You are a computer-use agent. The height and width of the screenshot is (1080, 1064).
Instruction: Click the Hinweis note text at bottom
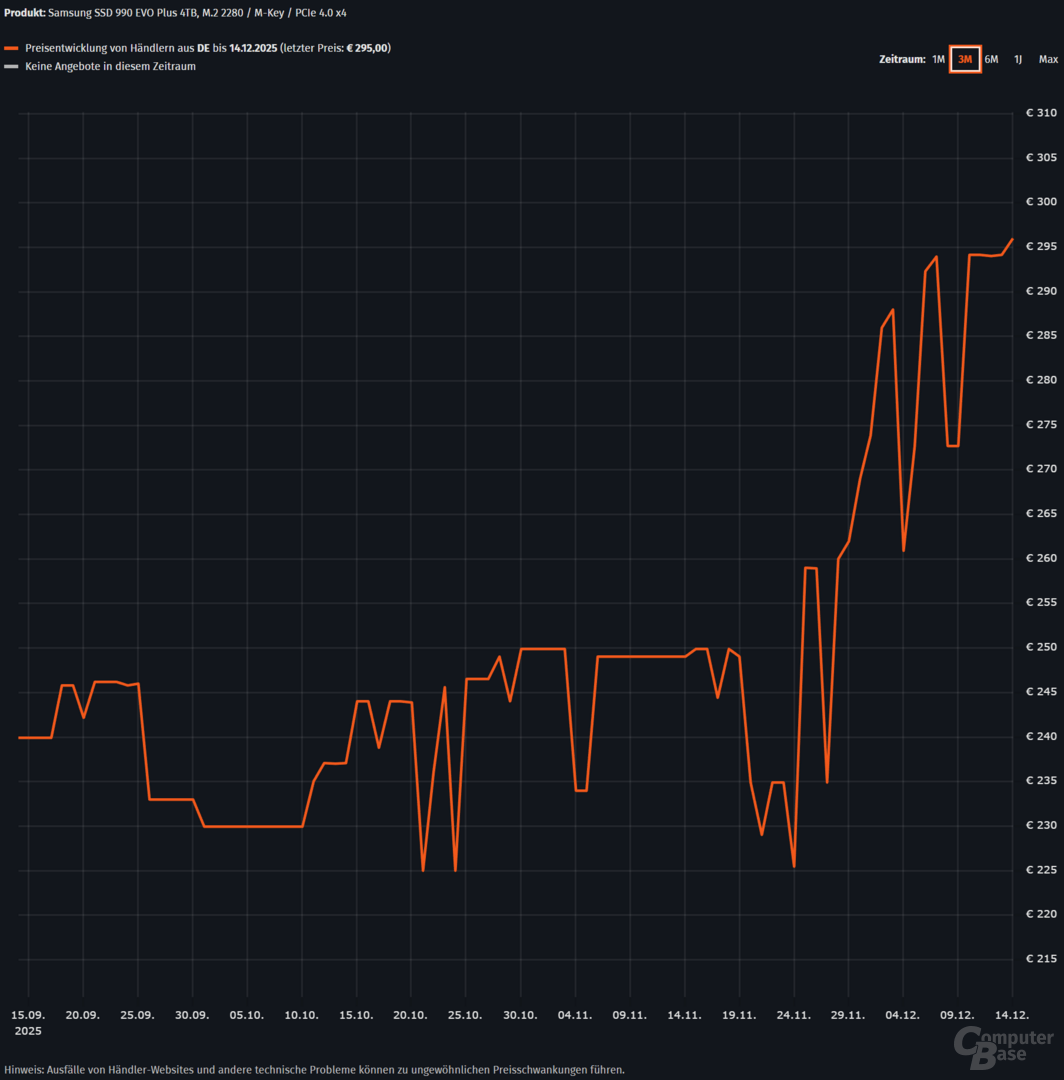click(314, 1069)
